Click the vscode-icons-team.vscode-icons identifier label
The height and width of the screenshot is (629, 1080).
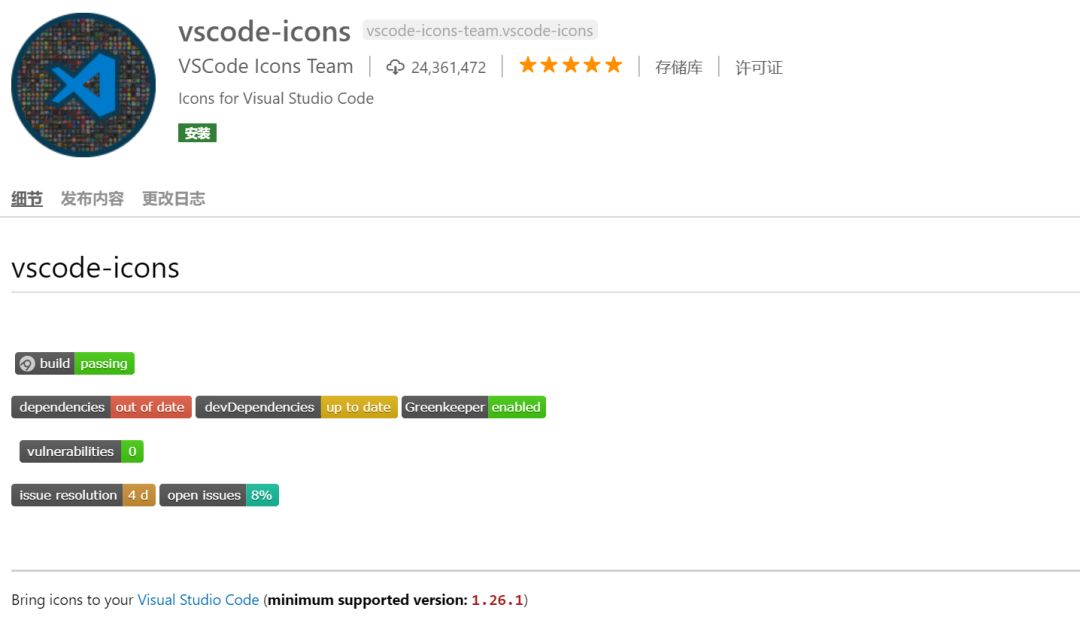(x=480, y=31)
